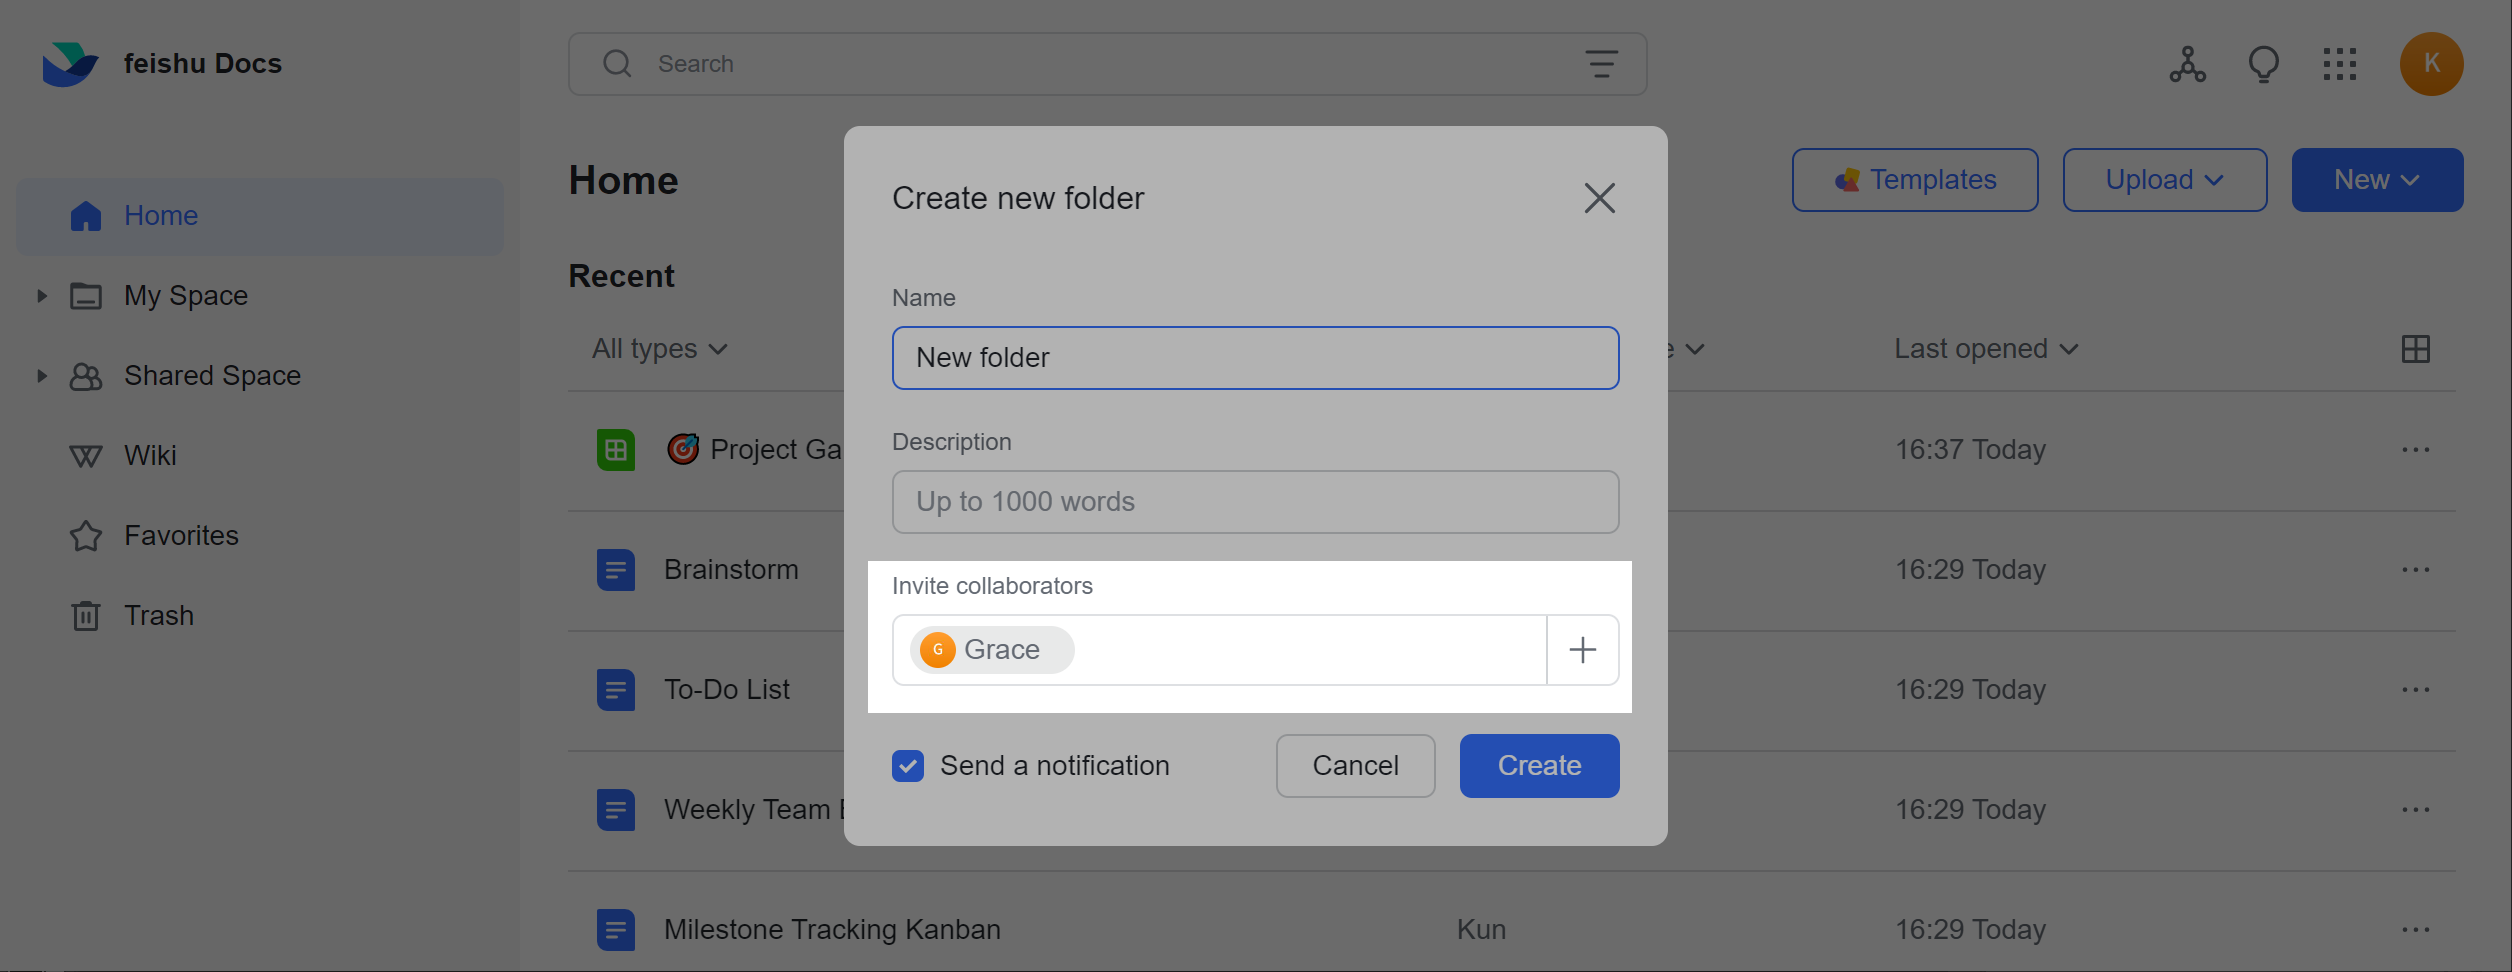This screenshot has width=2512, height=972.
Task: Open Wiki from the sidebar
Action: click(x=150, y=455)
